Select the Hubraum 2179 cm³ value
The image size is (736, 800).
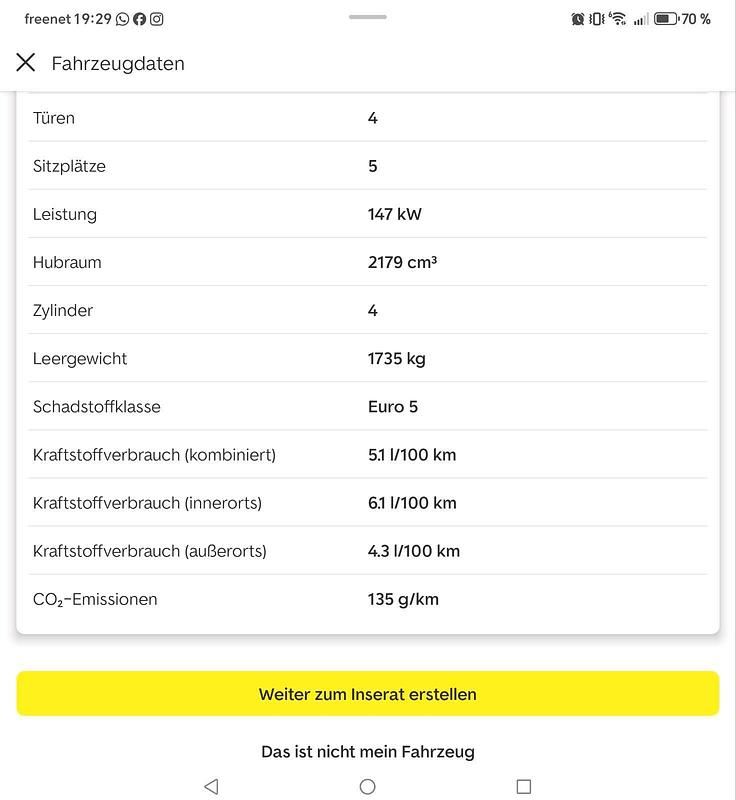tap(402, 262)
